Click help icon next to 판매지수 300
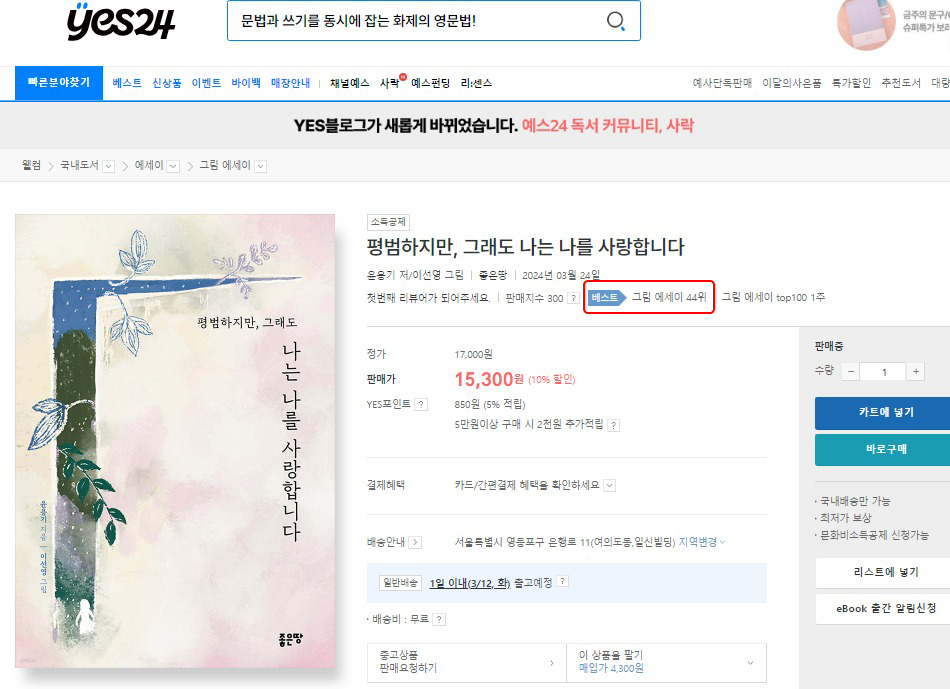Image resolution: width=950 pixels, height=689 pixels. [573, 298]
